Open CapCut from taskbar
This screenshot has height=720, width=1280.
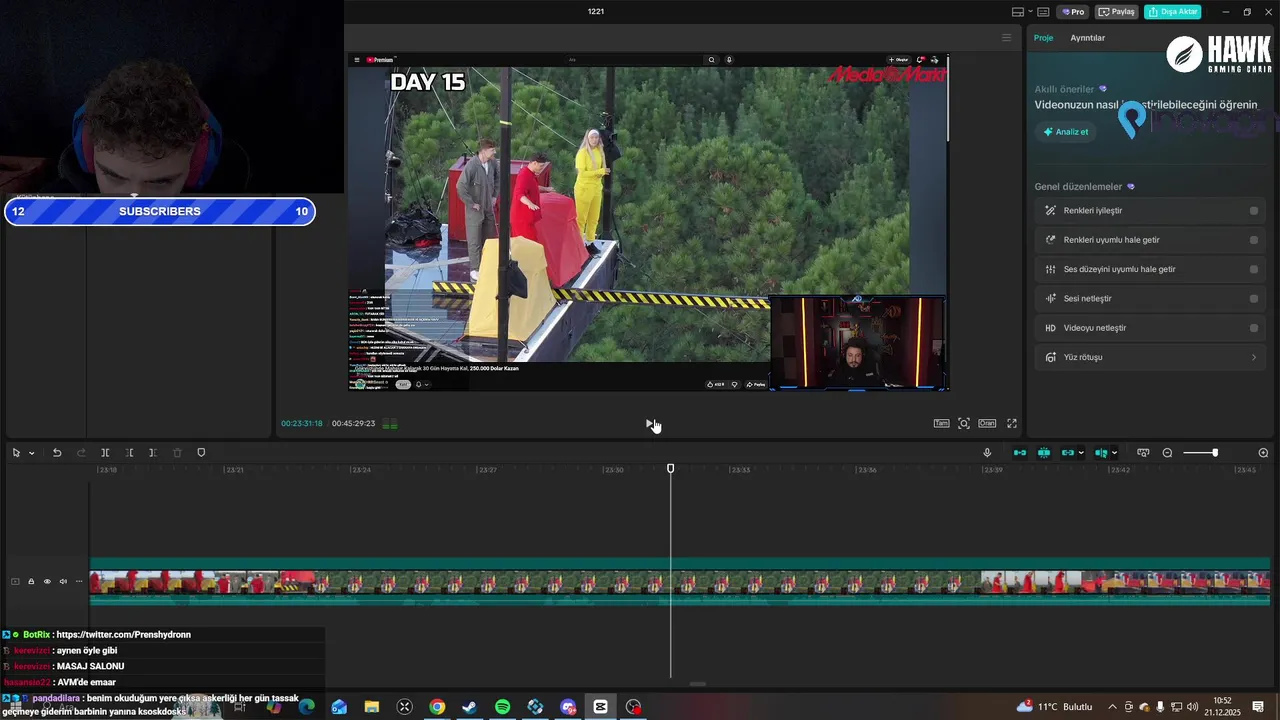click(x=600, y=707)
